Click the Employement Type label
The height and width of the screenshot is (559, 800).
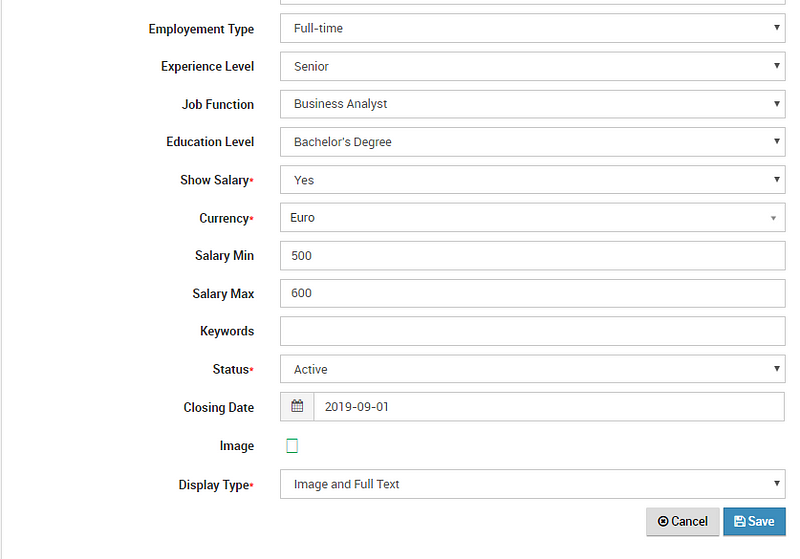[x=201, y=29]
